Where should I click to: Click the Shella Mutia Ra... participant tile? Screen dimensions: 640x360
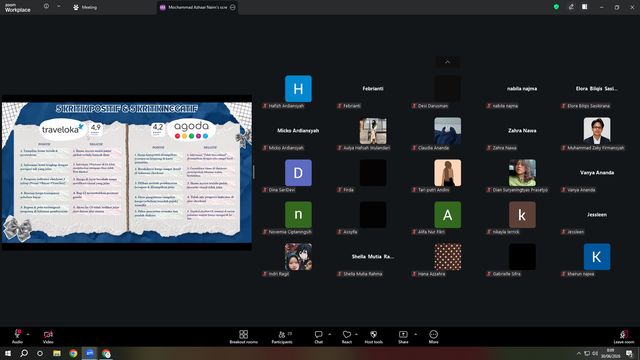coord(373,257)
